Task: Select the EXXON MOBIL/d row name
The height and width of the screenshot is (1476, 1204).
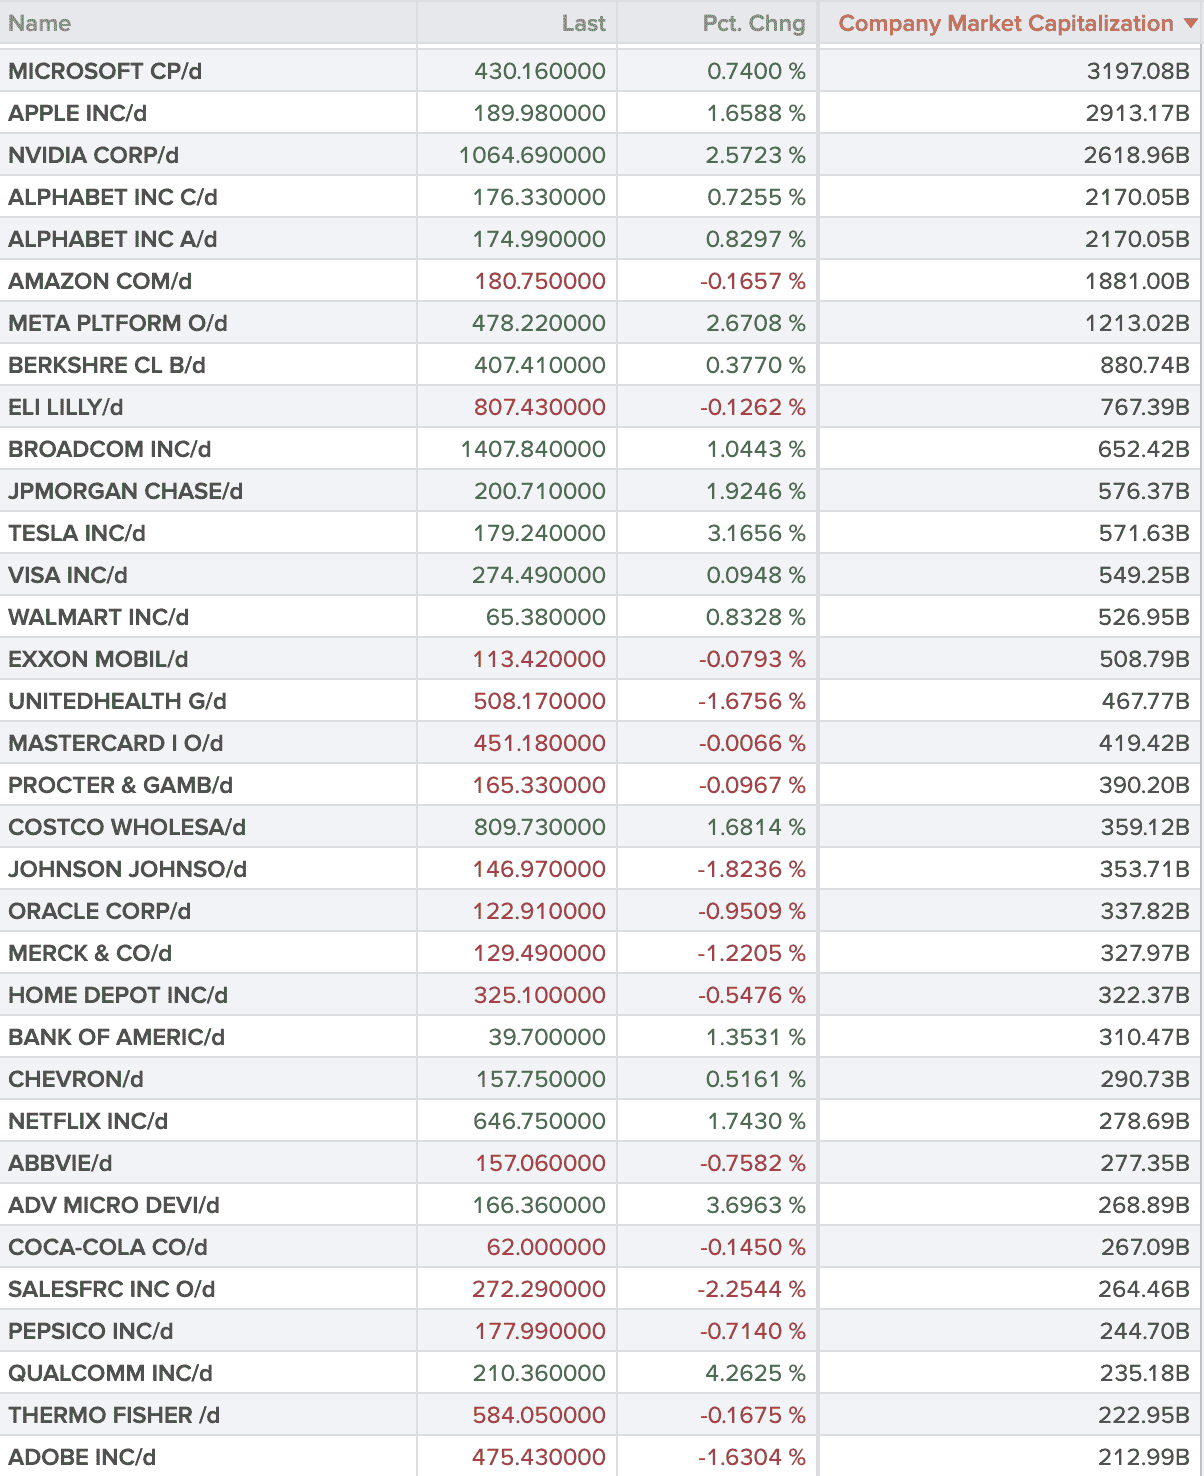Action: 98,659
